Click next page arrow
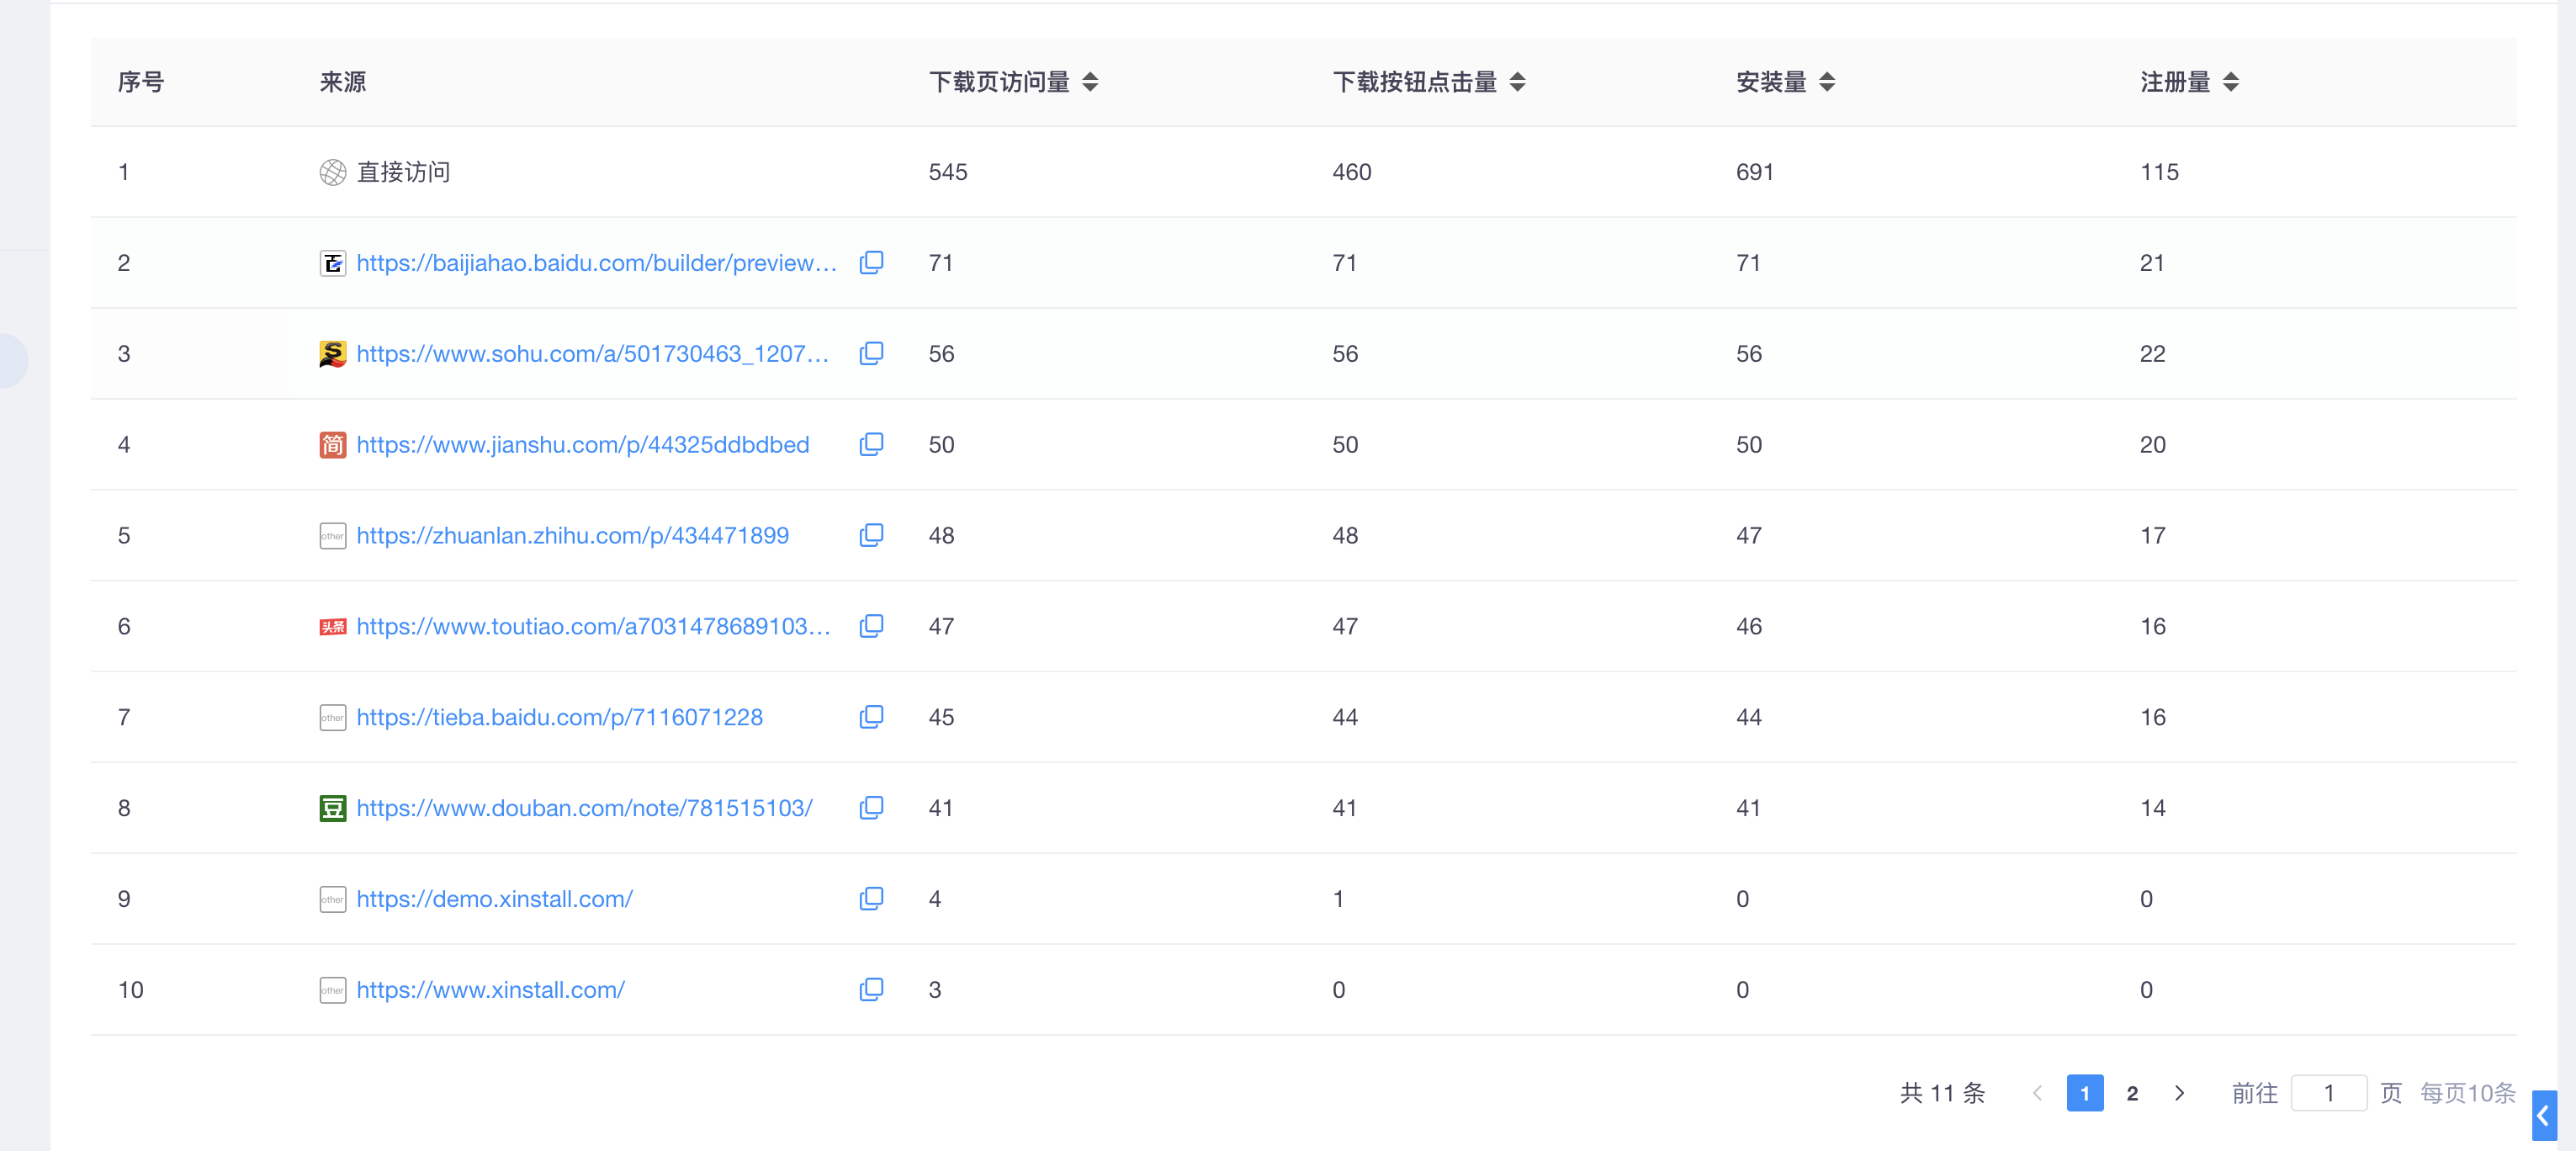2576x1151 pixels. pos(2179,1093)
